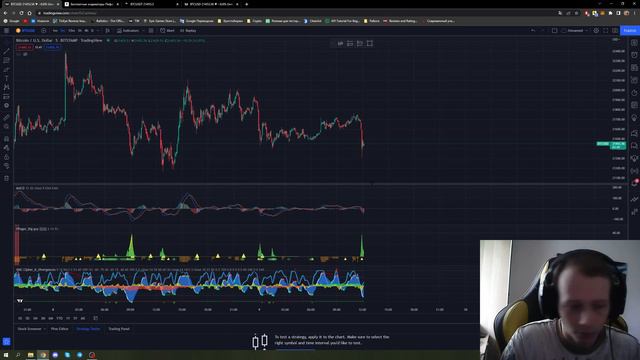The height and width of the screenshot is (360, 640).
Task: Click the current price label on price scale
Action: (x=618, y=145)
